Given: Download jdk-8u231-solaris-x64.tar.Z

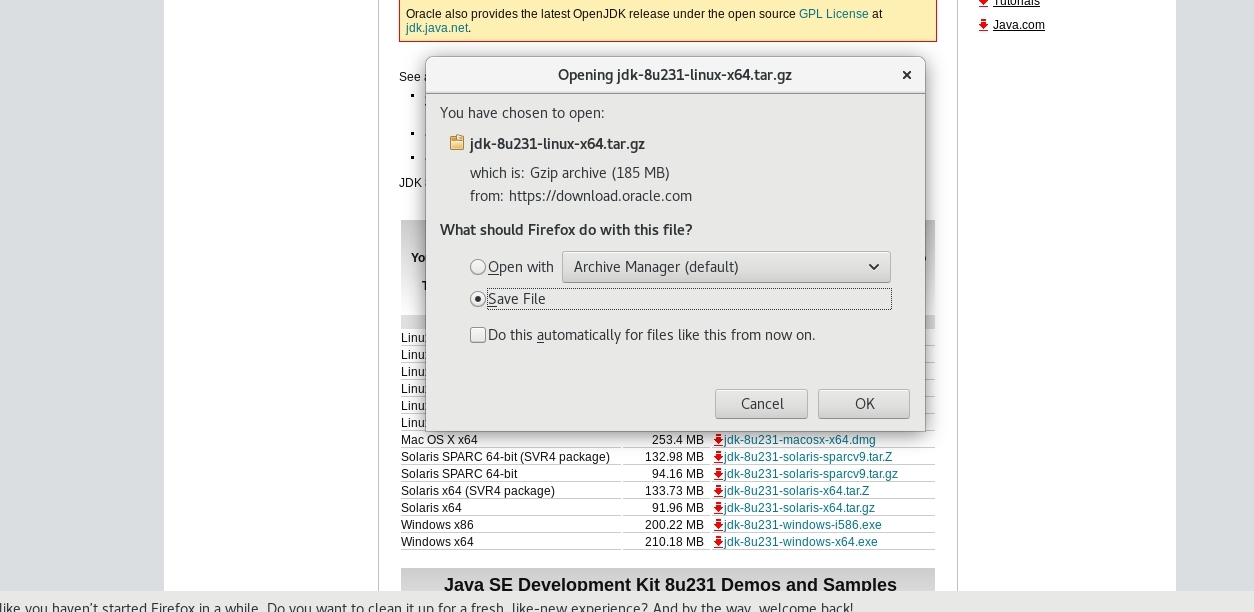Looking at the screenshot, I should point(797,491).
